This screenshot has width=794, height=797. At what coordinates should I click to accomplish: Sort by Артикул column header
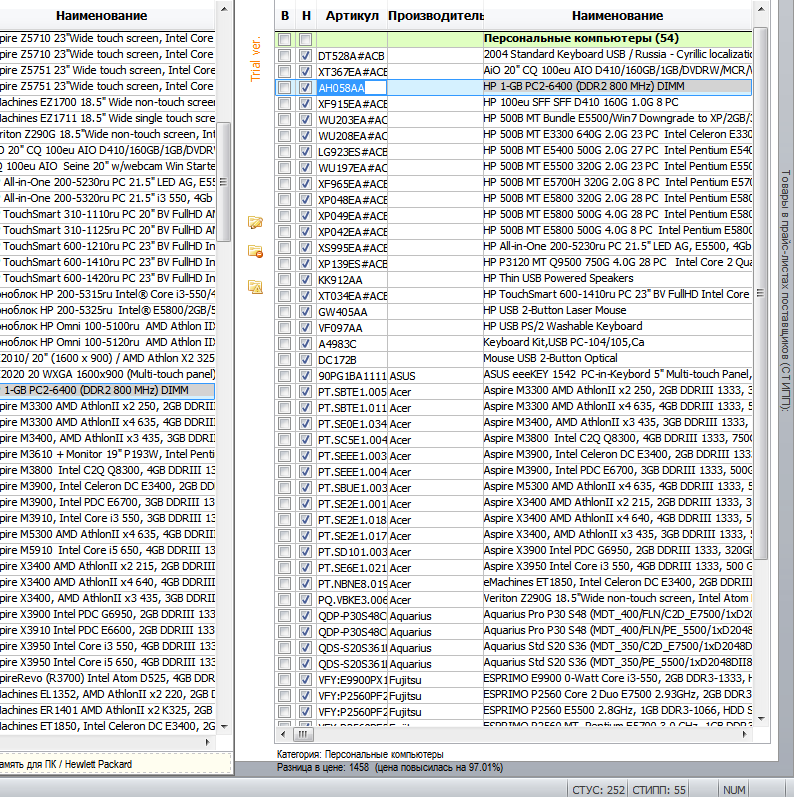coord(352,16)
